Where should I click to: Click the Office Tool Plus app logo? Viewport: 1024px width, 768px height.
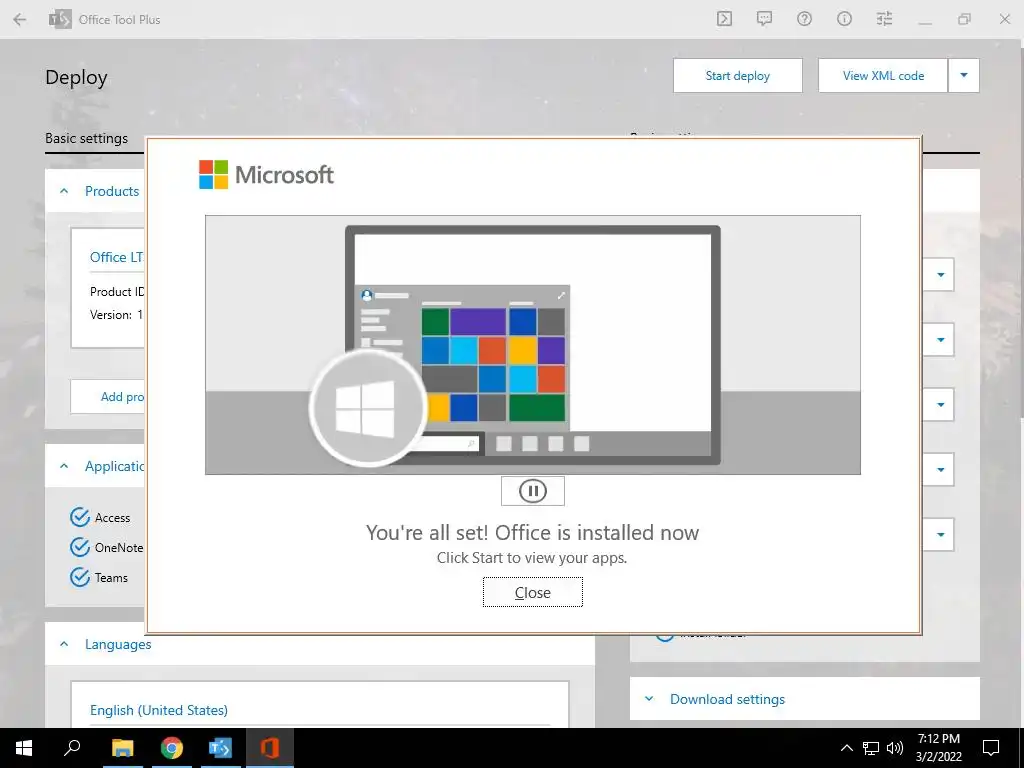(x=60, y=20)
